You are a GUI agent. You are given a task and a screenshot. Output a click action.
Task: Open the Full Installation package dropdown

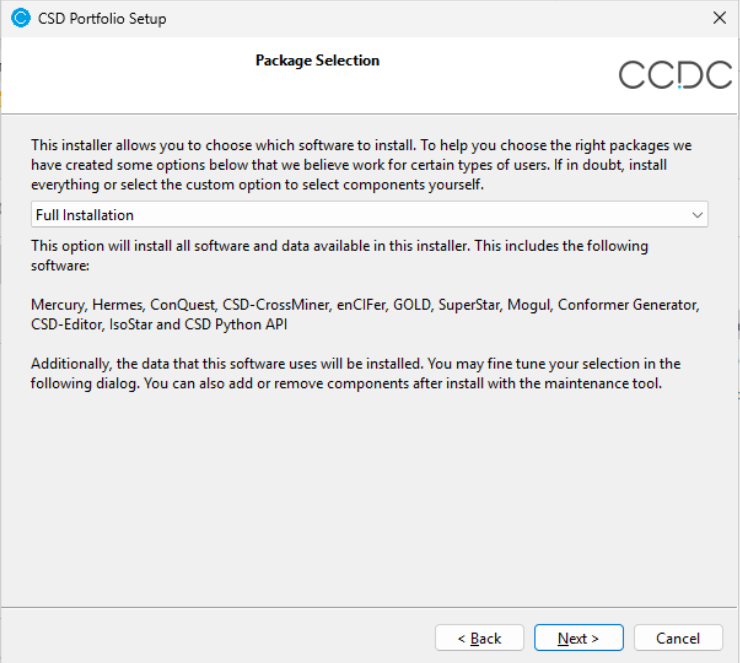(x=368, y=215)
